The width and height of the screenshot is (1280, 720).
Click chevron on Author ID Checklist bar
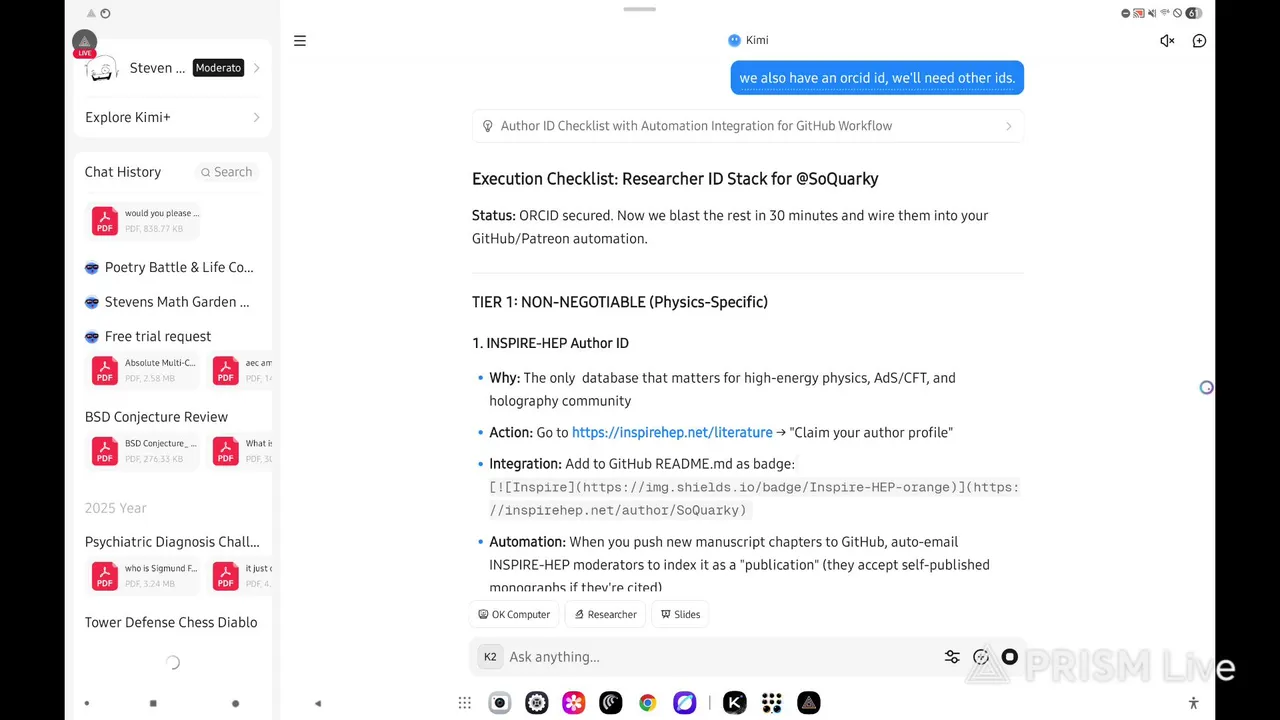point(1008,126)
